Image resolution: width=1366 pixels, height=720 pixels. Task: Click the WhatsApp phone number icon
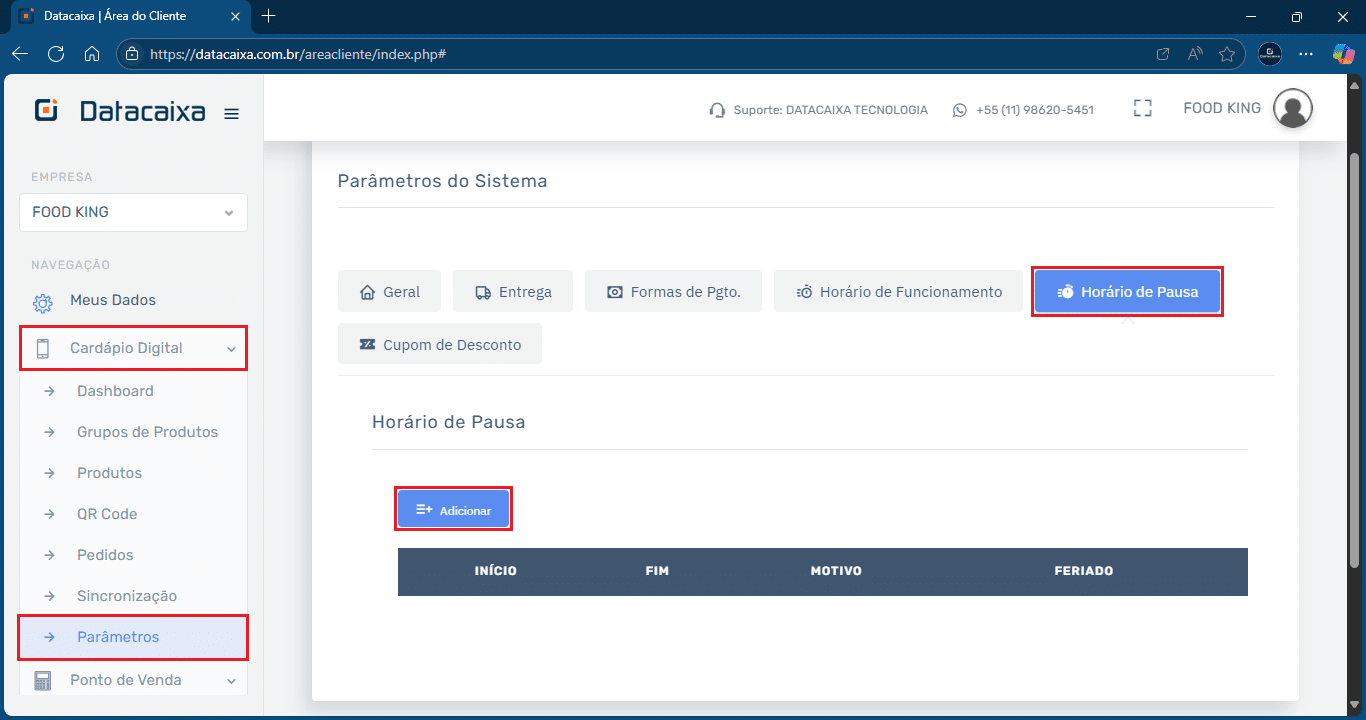[960, 110]
